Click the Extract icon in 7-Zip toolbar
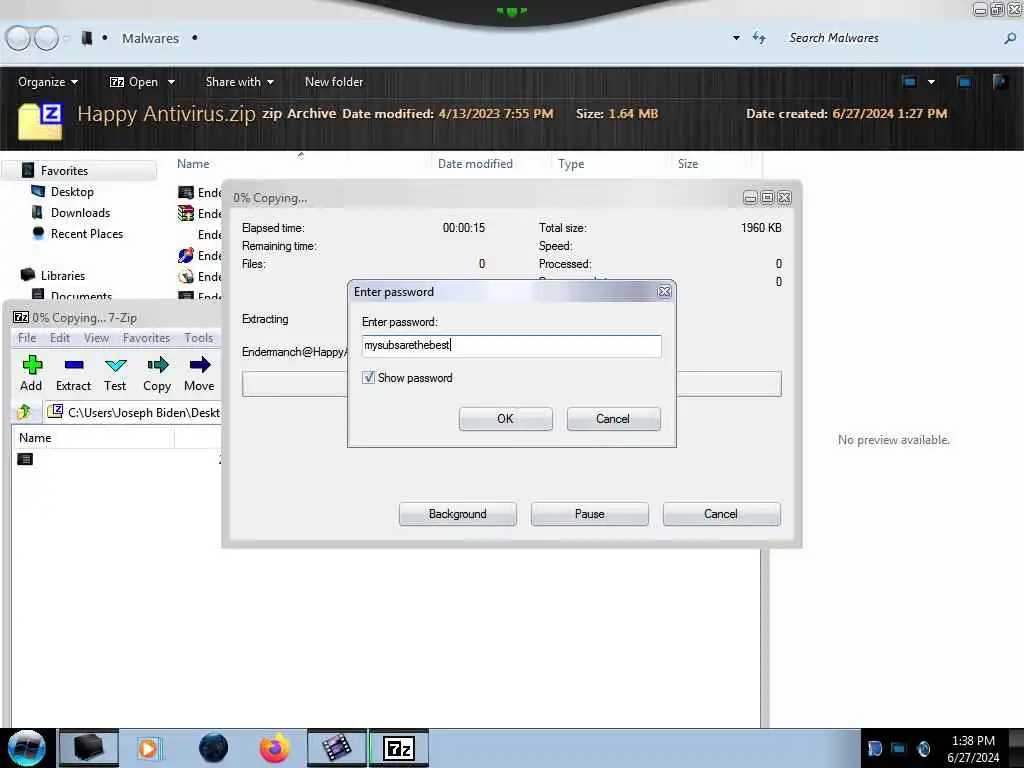 coord(74,365)
